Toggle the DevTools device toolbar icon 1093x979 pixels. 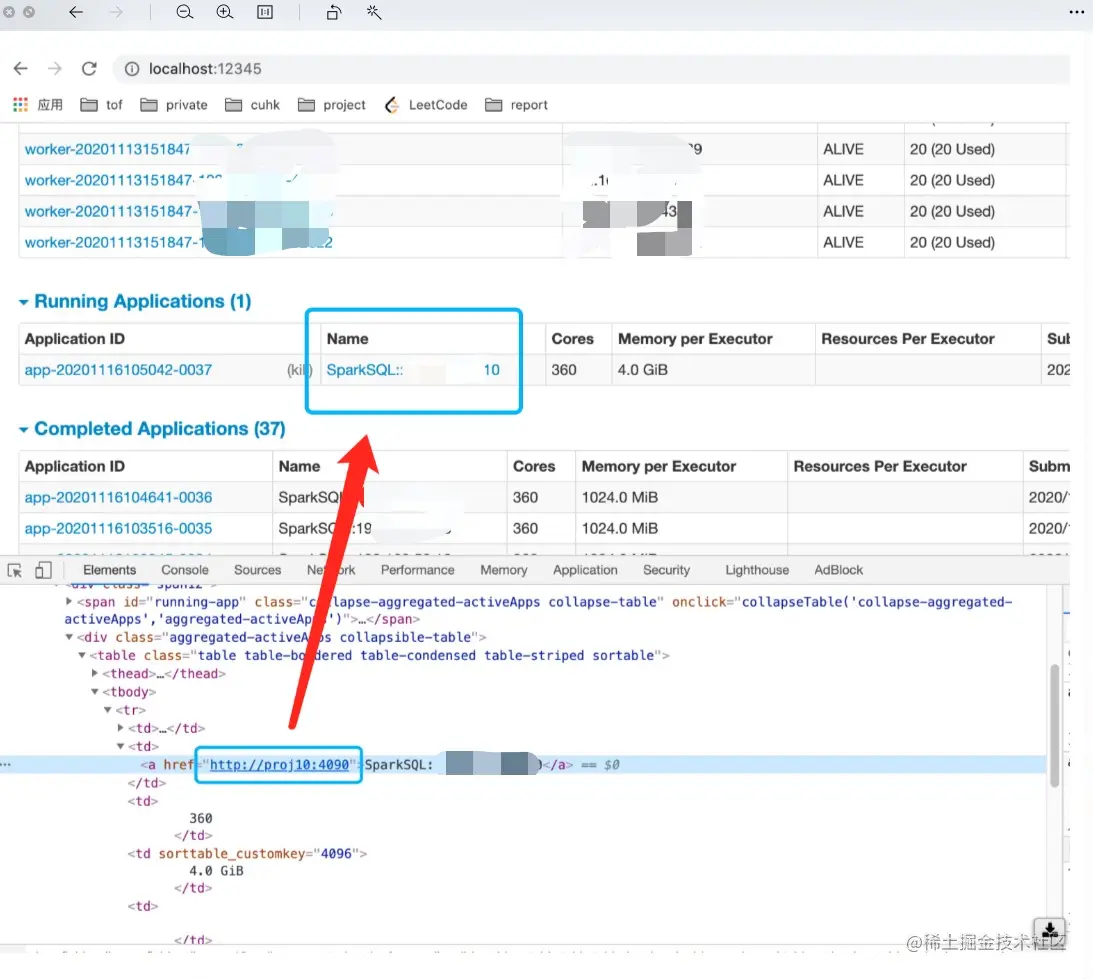point(43,570)
